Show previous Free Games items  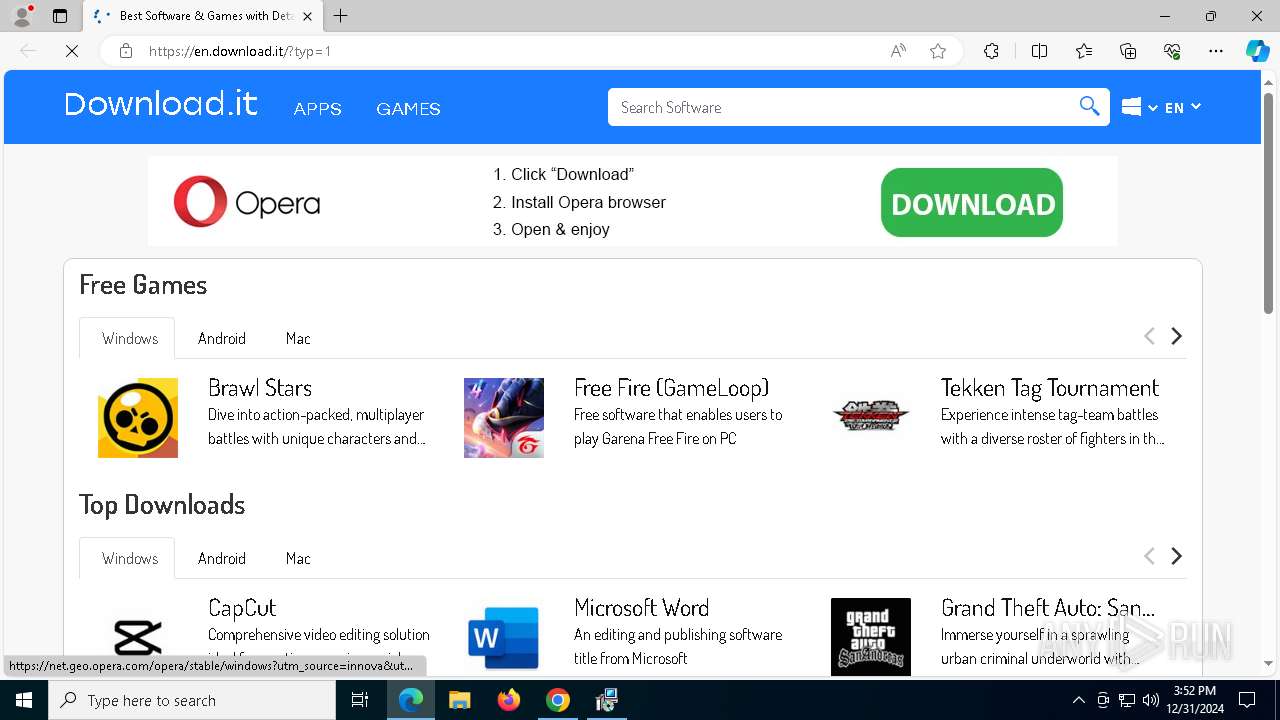click(x=1149, y=336)
